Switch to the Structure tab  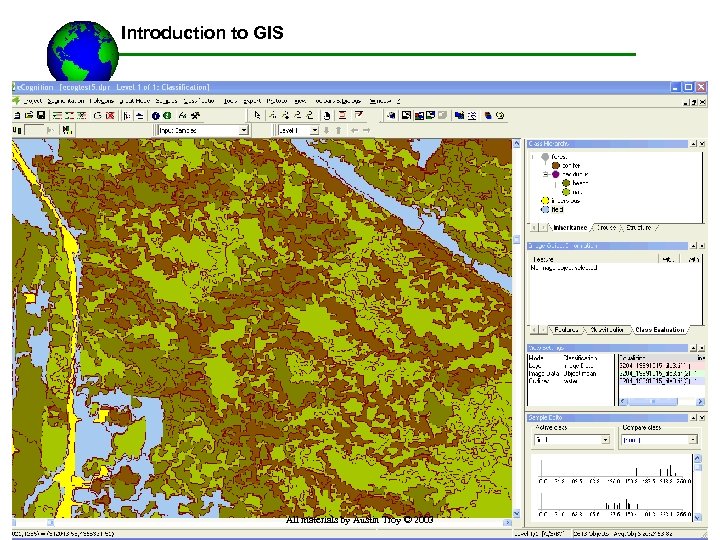(x=638, y=228)
